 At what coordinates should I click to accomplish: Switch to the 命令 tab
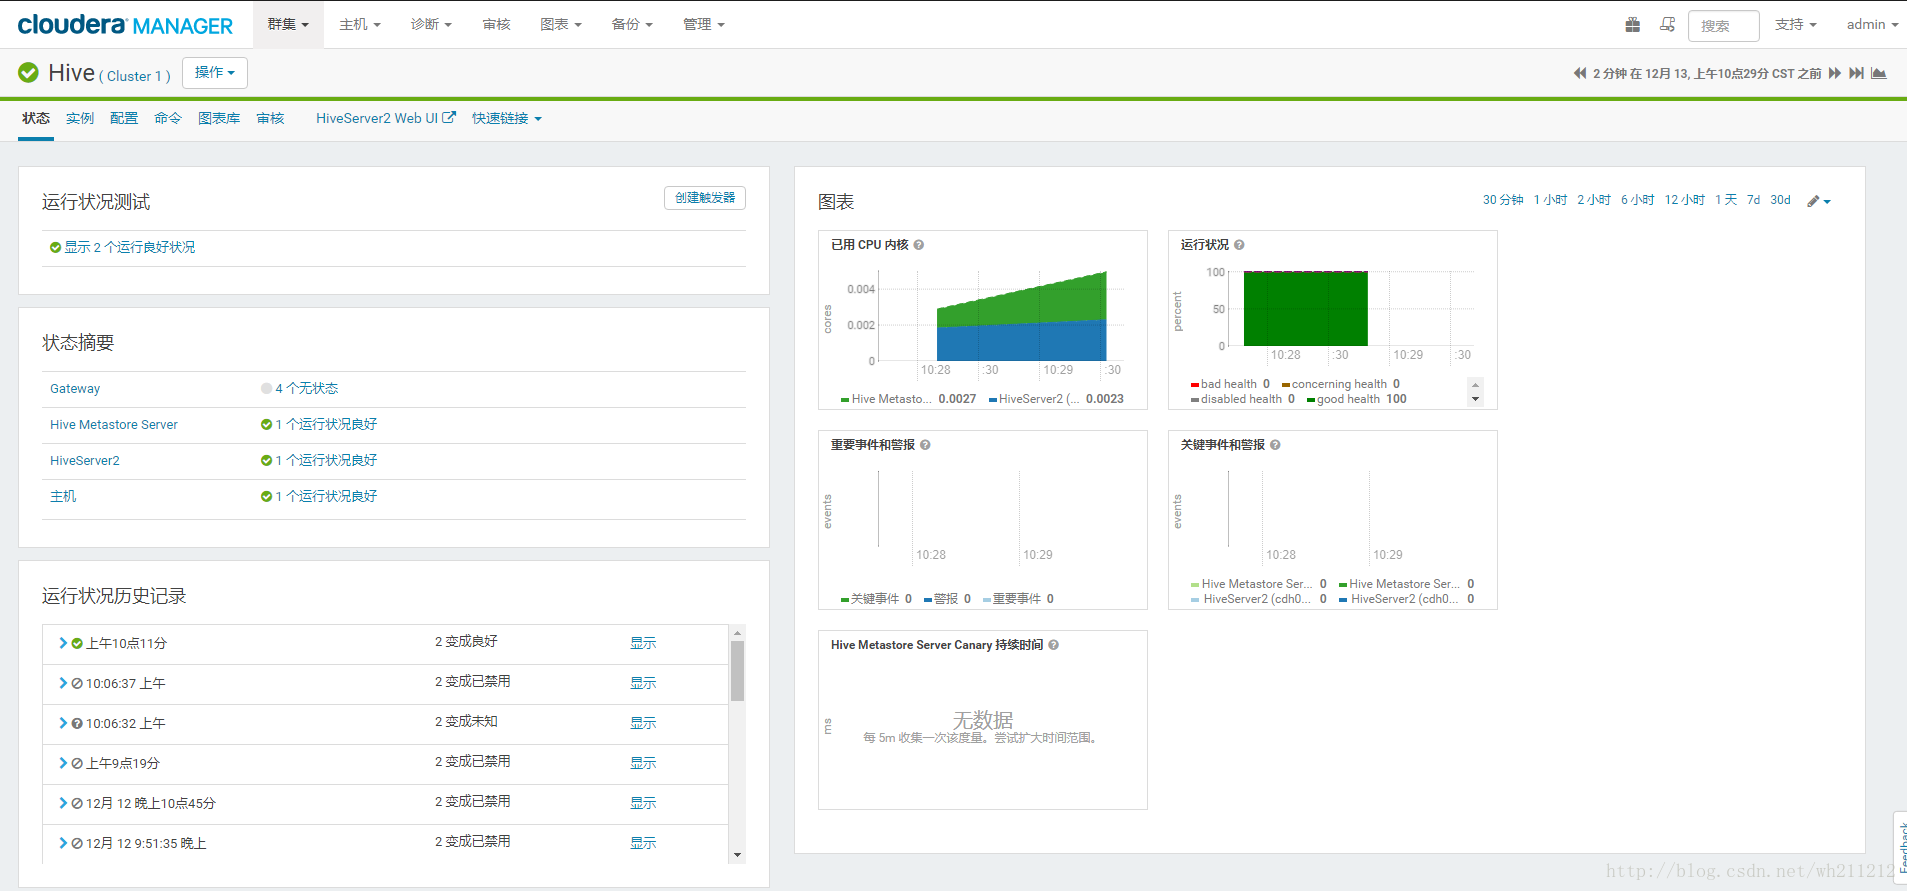click(x=168, y=118)
